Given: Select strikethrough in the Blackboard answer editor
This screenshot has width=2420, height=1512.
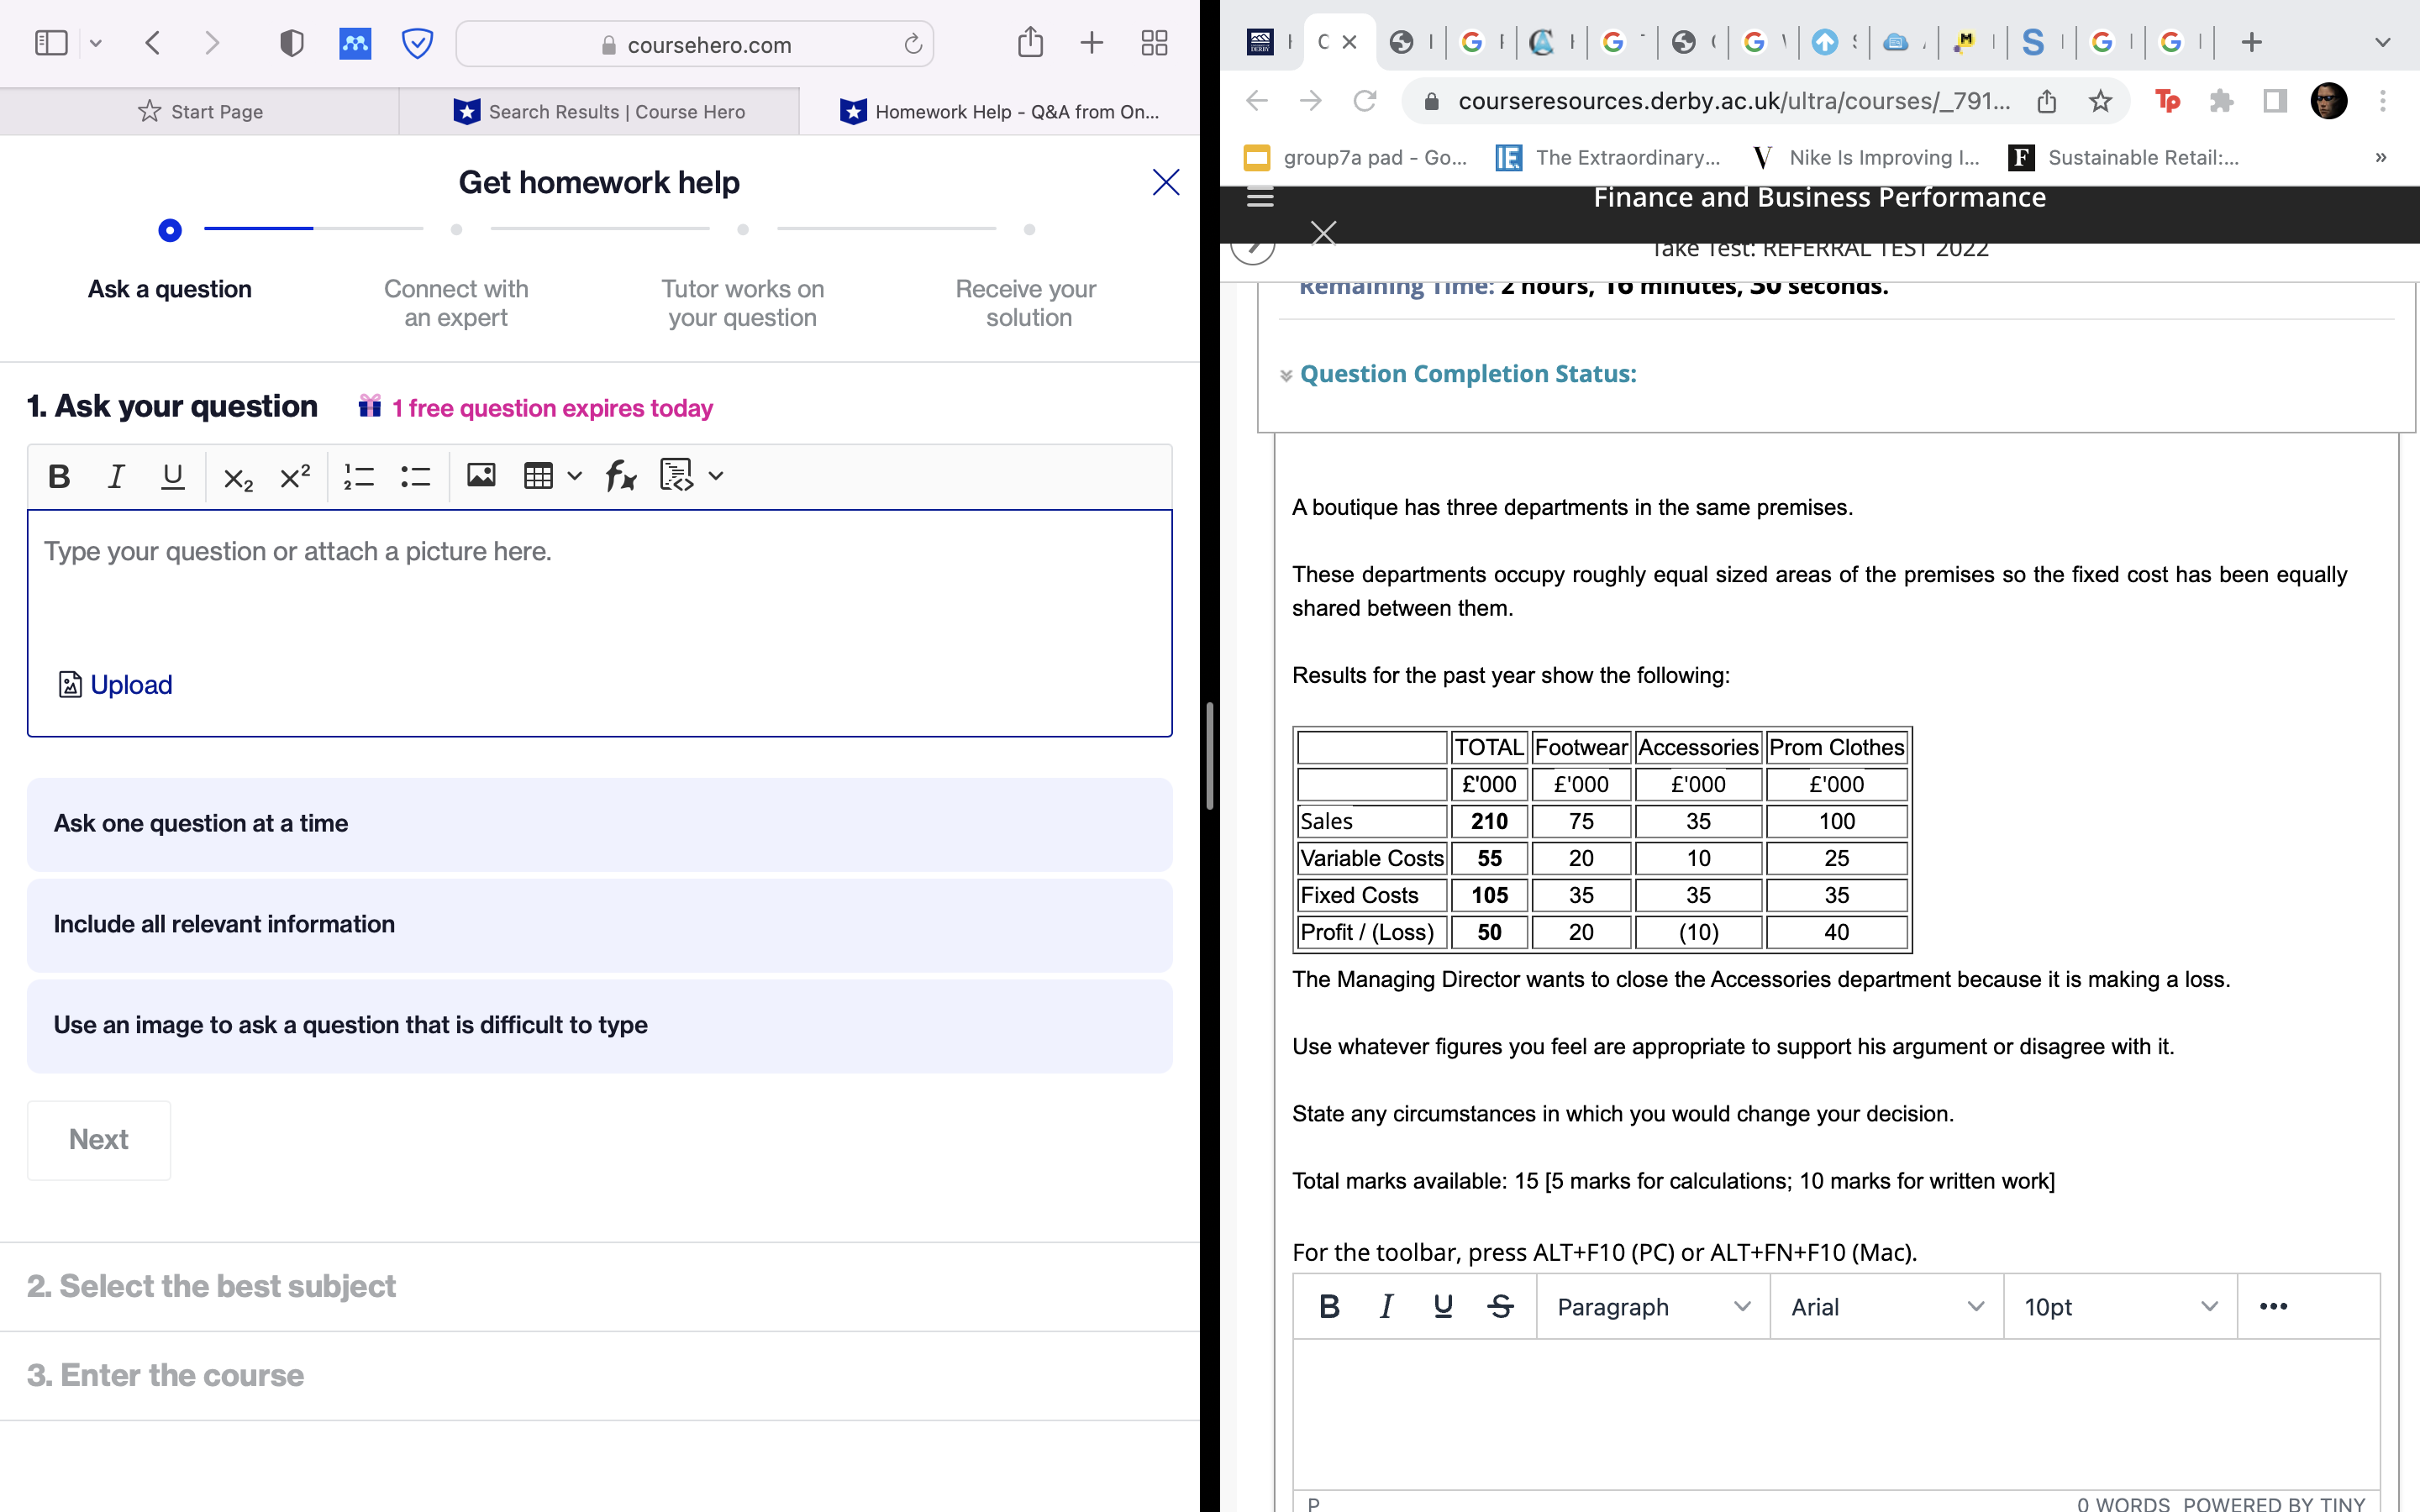Looking at the screenshot, I should coord(1499,1306).
